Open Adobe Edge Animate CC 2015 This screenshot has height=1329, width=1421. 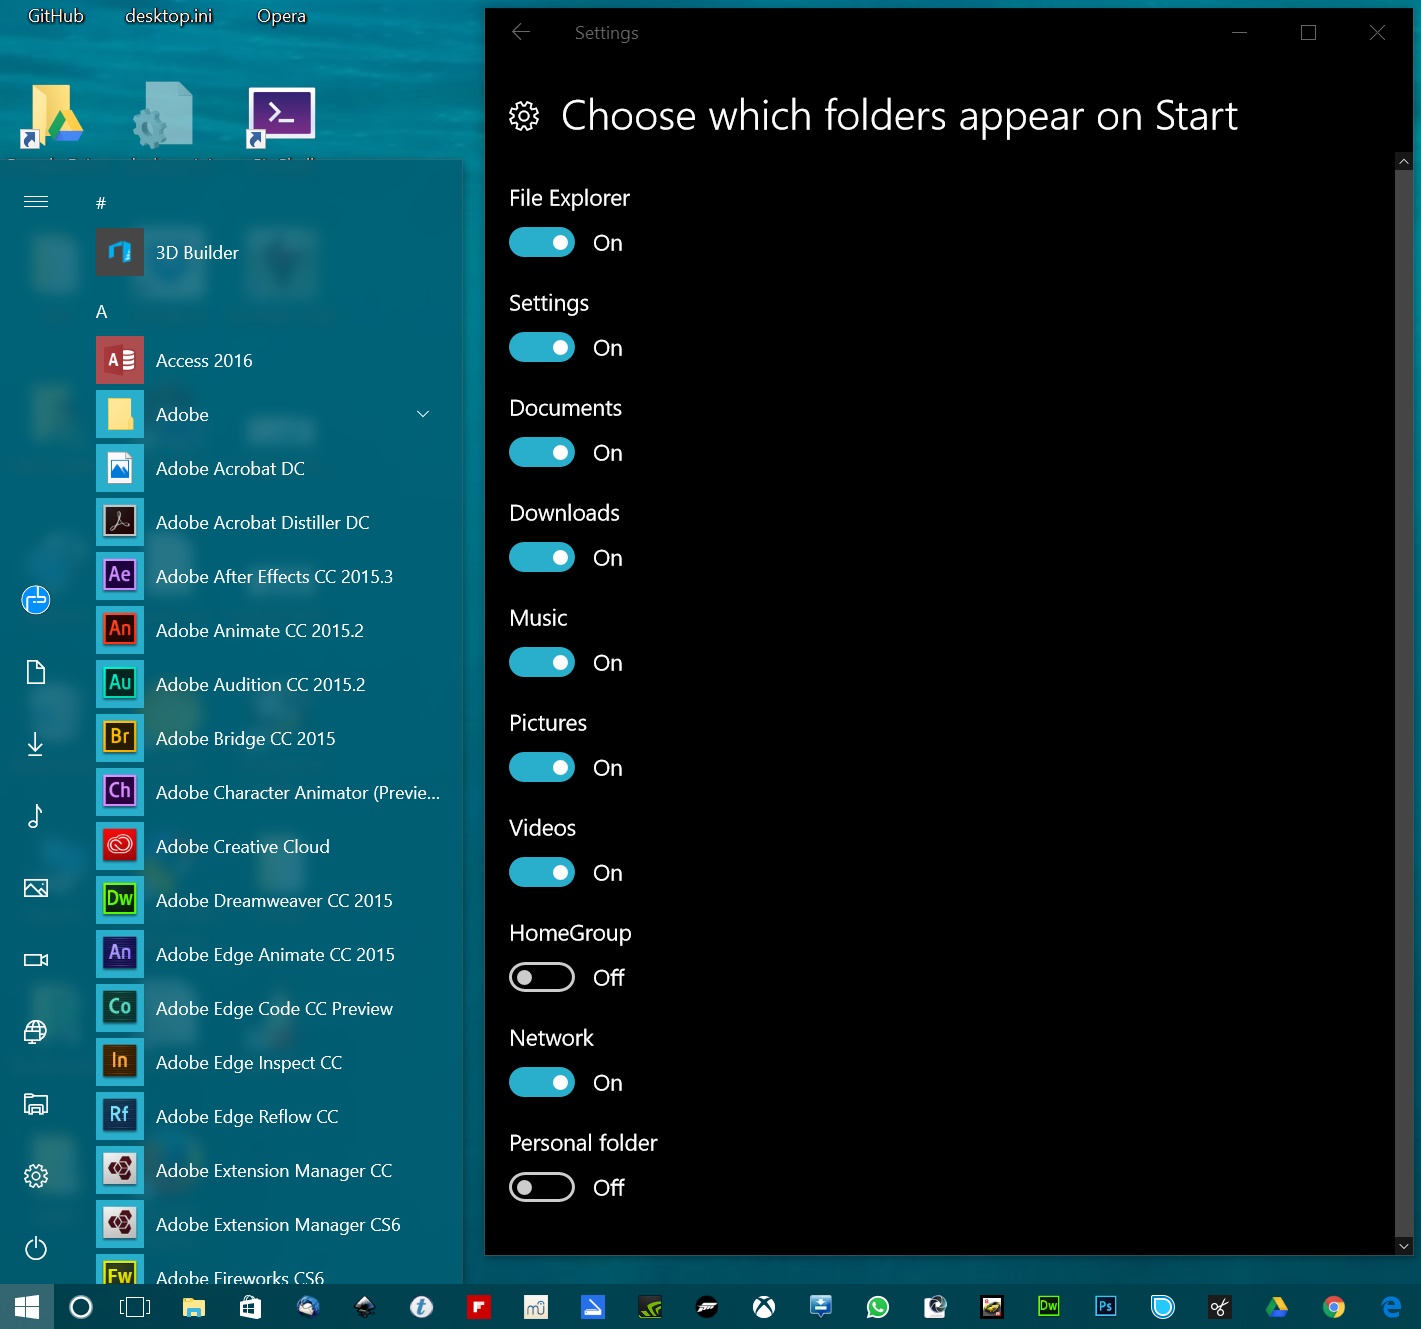(x=270, y=955)
